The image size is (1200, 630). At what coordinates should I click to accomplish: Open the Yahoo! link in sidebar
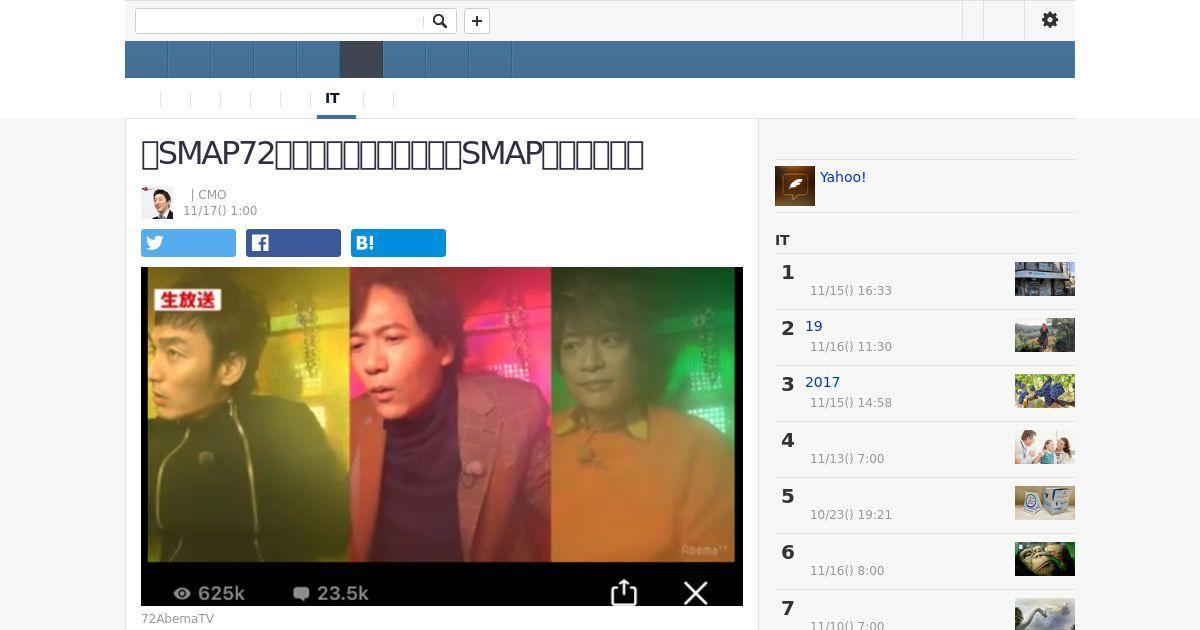[x=843, y=177]
